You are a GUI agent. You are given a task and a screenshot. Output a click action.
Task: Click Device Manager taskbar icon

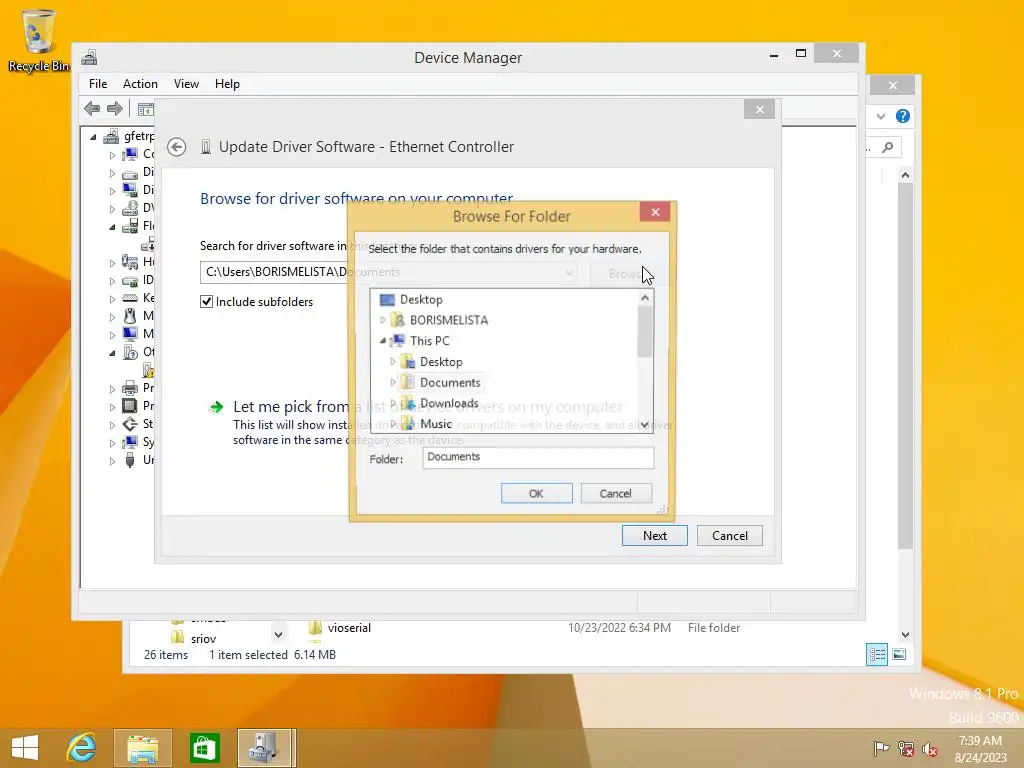coord(266,748)
